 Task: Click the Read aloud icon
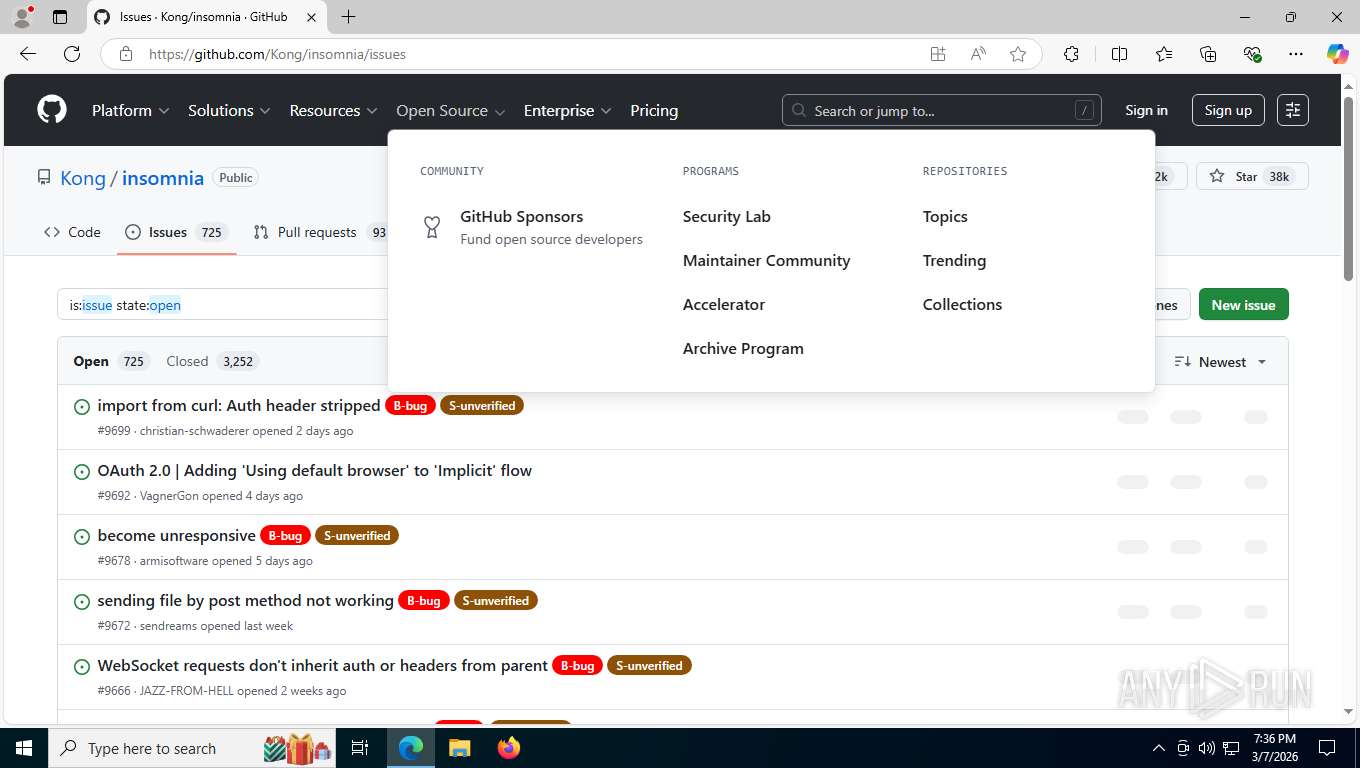point(978,54)
